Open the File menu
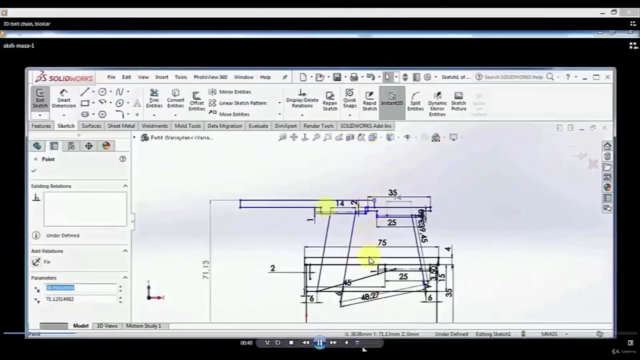 [x=111, y=77]
